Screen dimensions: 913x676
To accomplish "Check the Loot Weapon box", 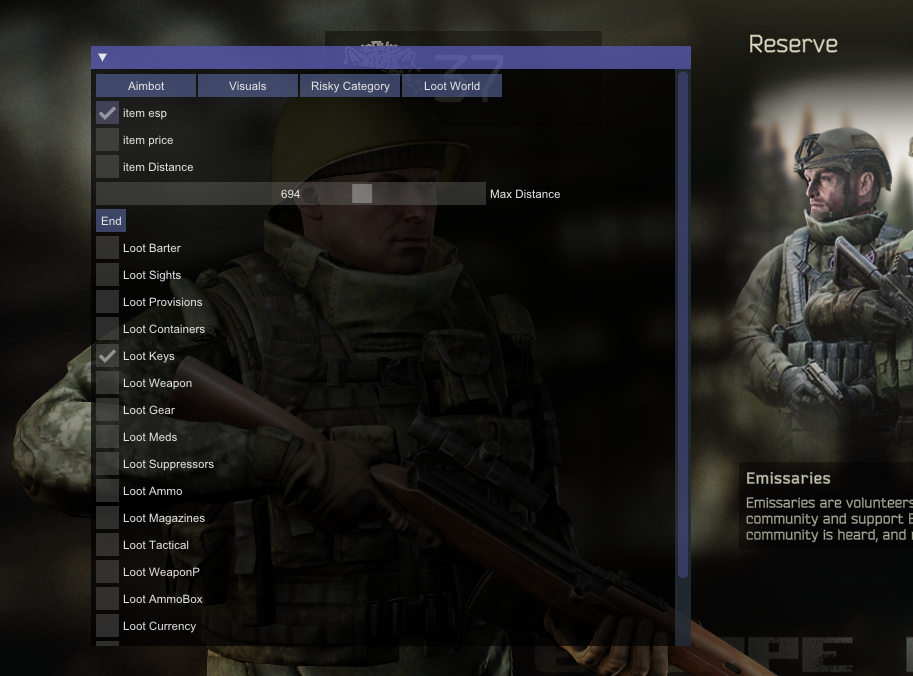I will coord(107,383).
